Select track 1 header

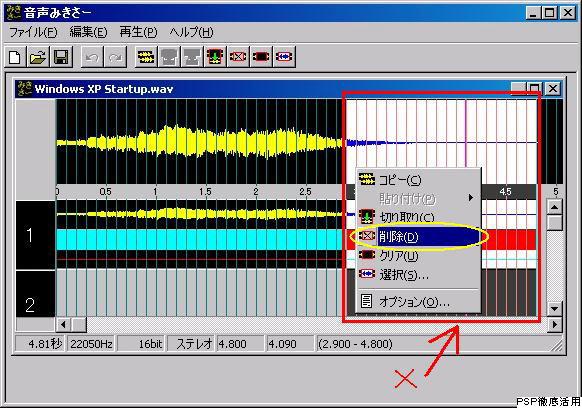[x=36, y=235]
